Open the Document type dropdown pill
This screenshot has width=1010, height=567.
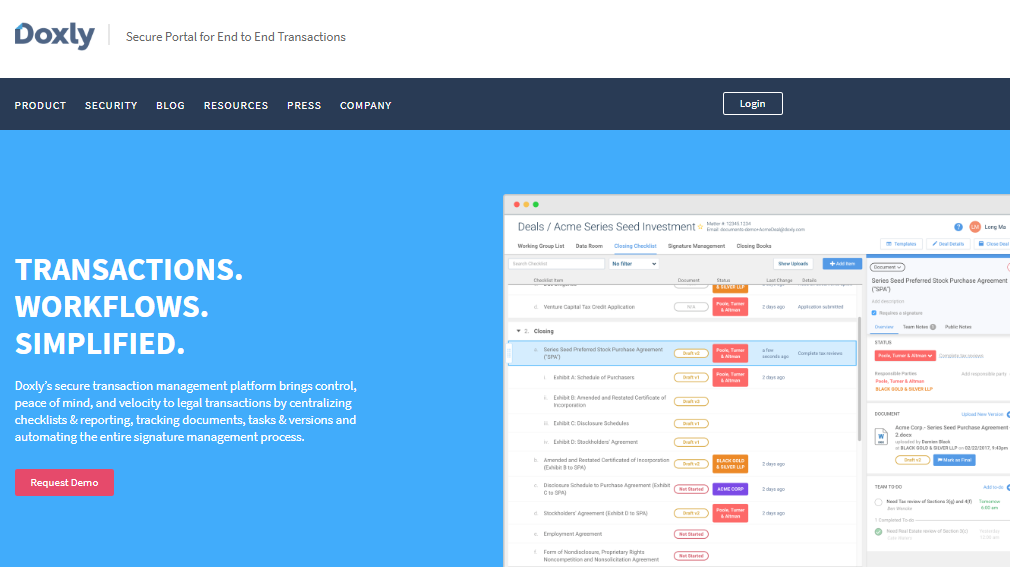click(887, 267)
